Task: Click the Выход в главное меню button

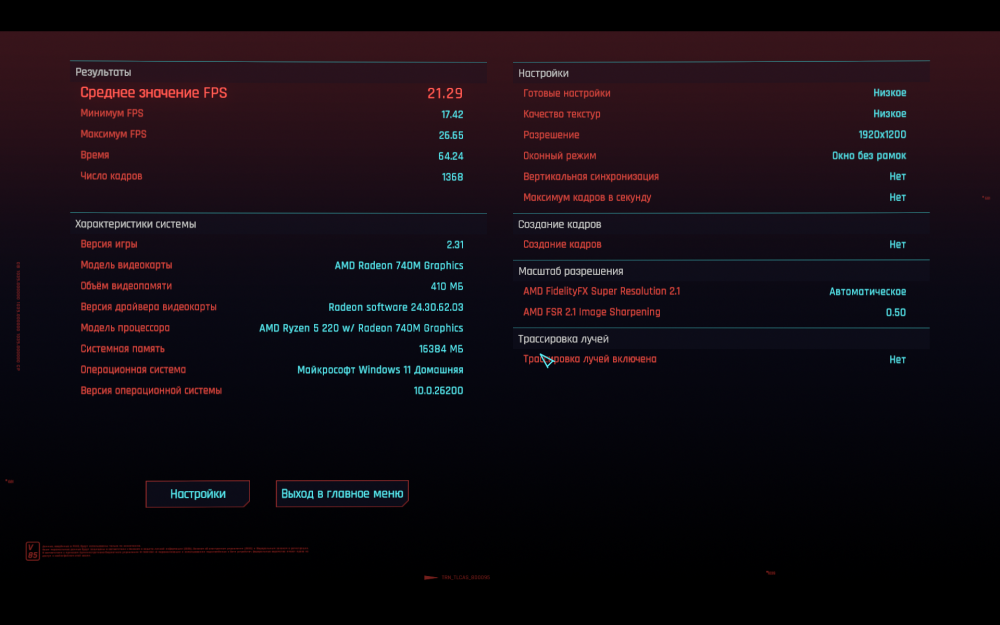Action: pos(342,494)
